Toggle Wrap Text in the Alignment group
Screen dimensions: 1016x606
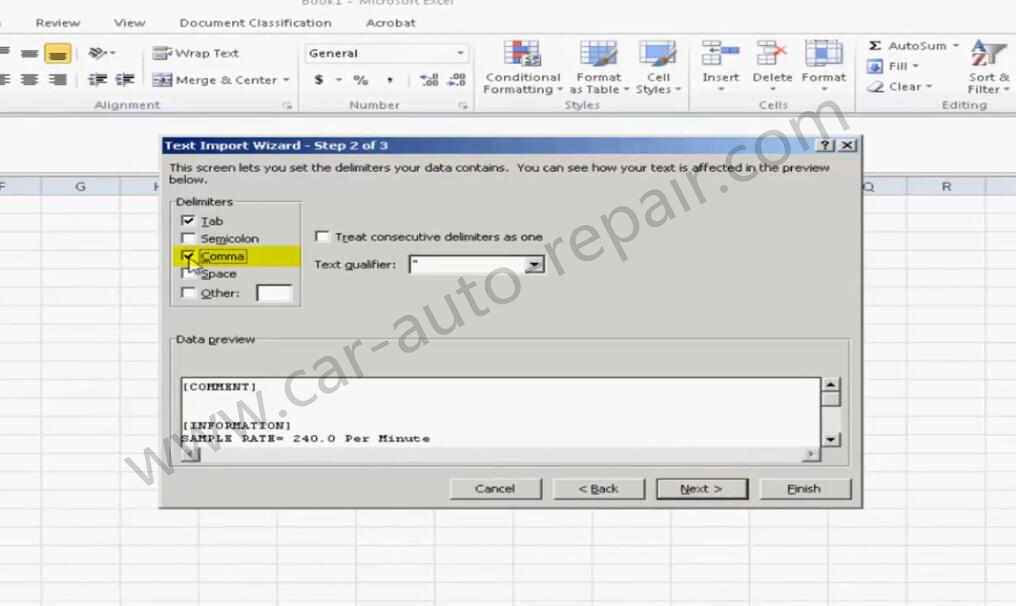point(196,53)
